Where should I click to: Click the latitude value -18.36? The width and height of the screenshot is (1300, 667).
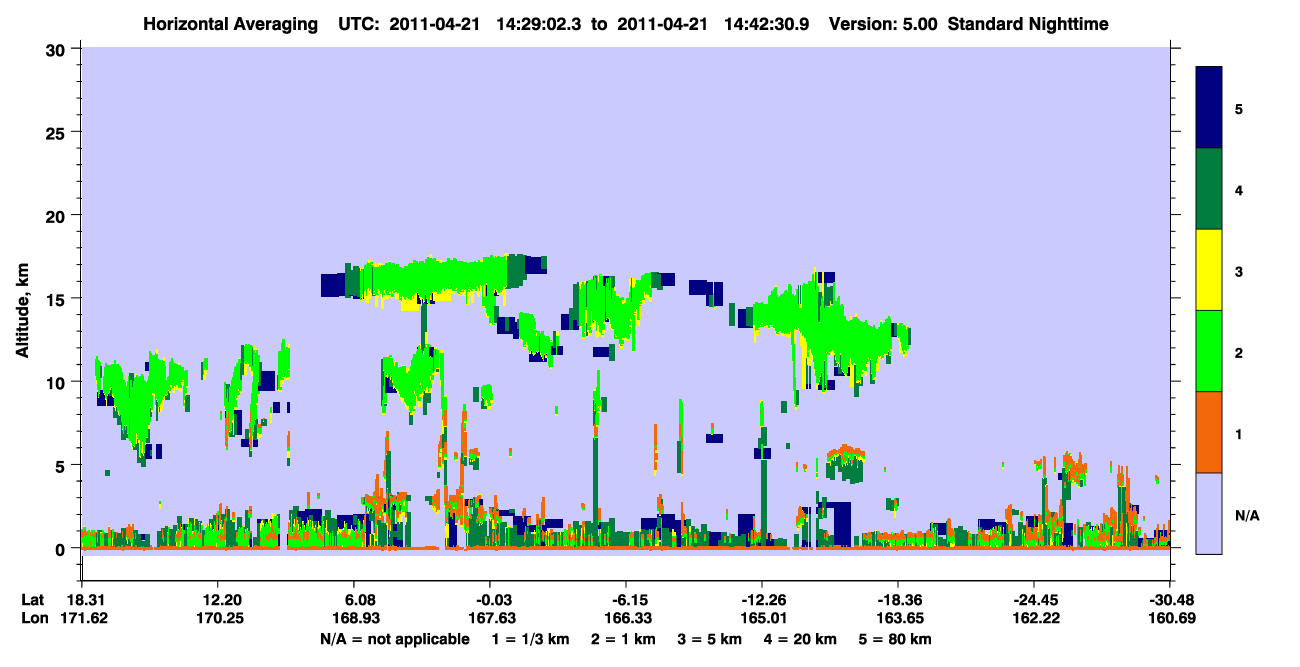[897, 600]
